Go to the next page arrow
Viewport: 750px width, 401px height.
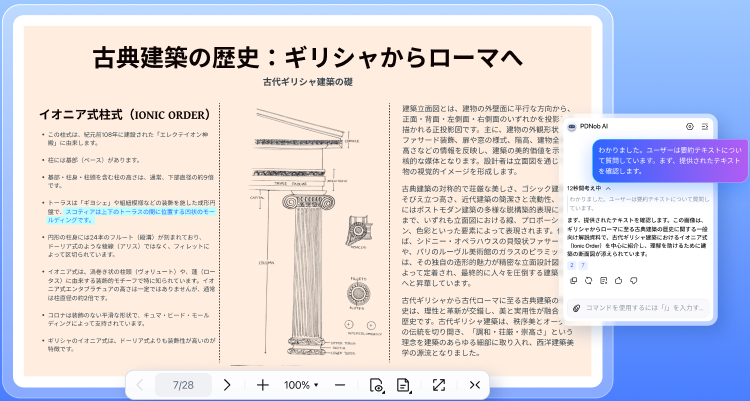click(227, 385)
